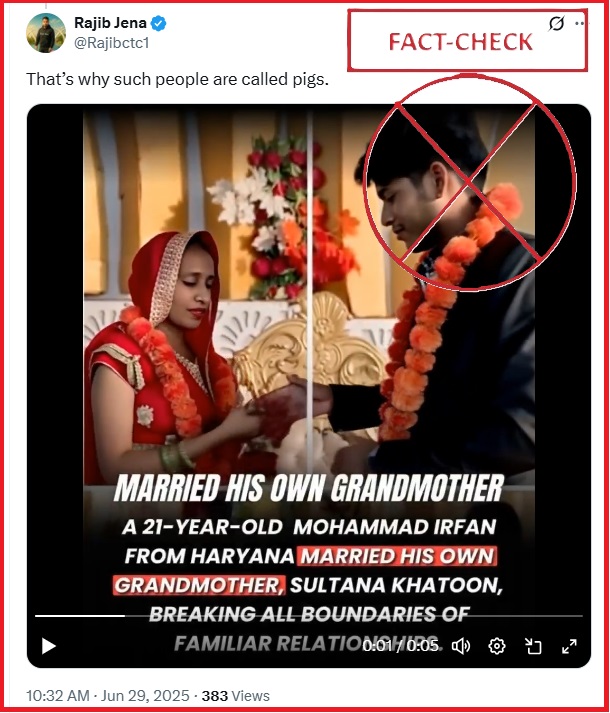Click the FACT-CHECK label box
The width and height of the screenshot is (610, 713).
point(467,41)
